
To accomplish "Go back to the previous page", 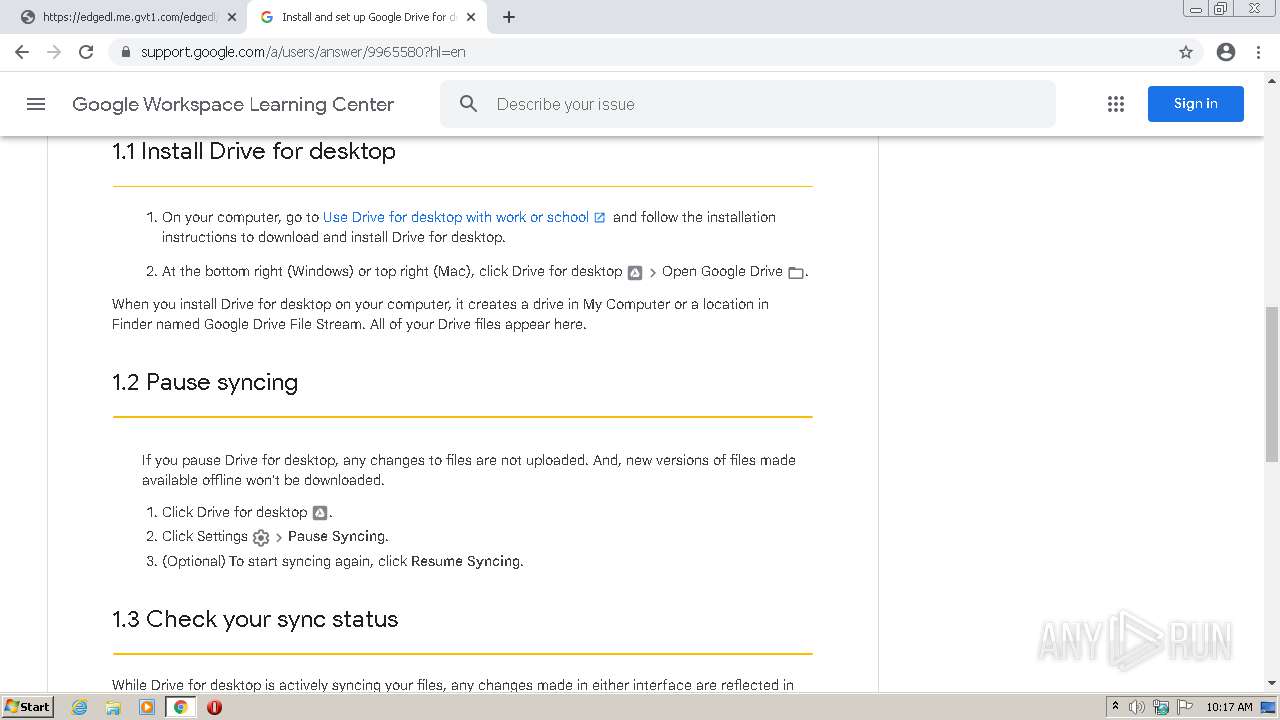I will [22, 52].
